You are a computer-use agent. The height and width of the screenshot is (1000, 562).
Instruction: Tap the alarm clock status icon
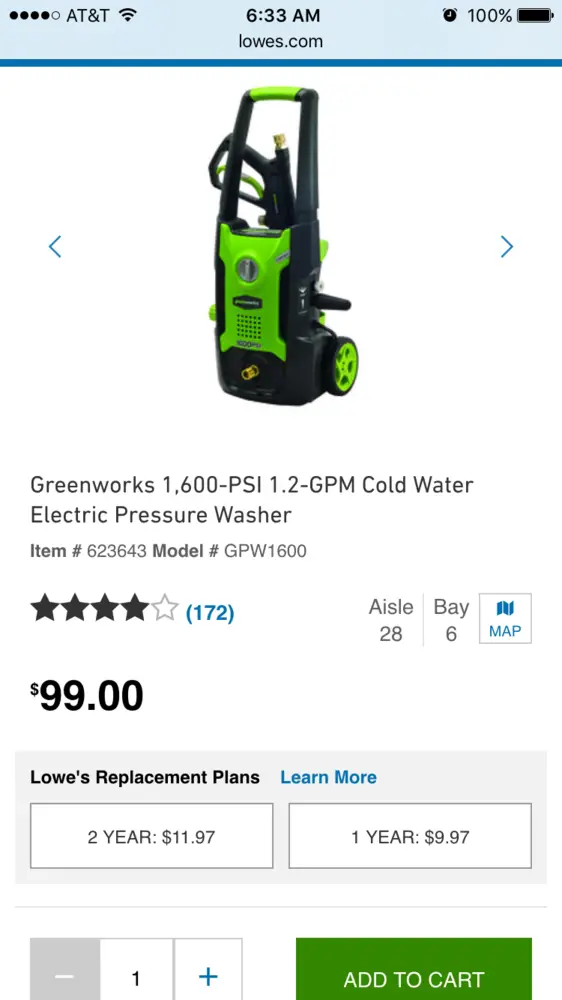(x=450, y=15)
